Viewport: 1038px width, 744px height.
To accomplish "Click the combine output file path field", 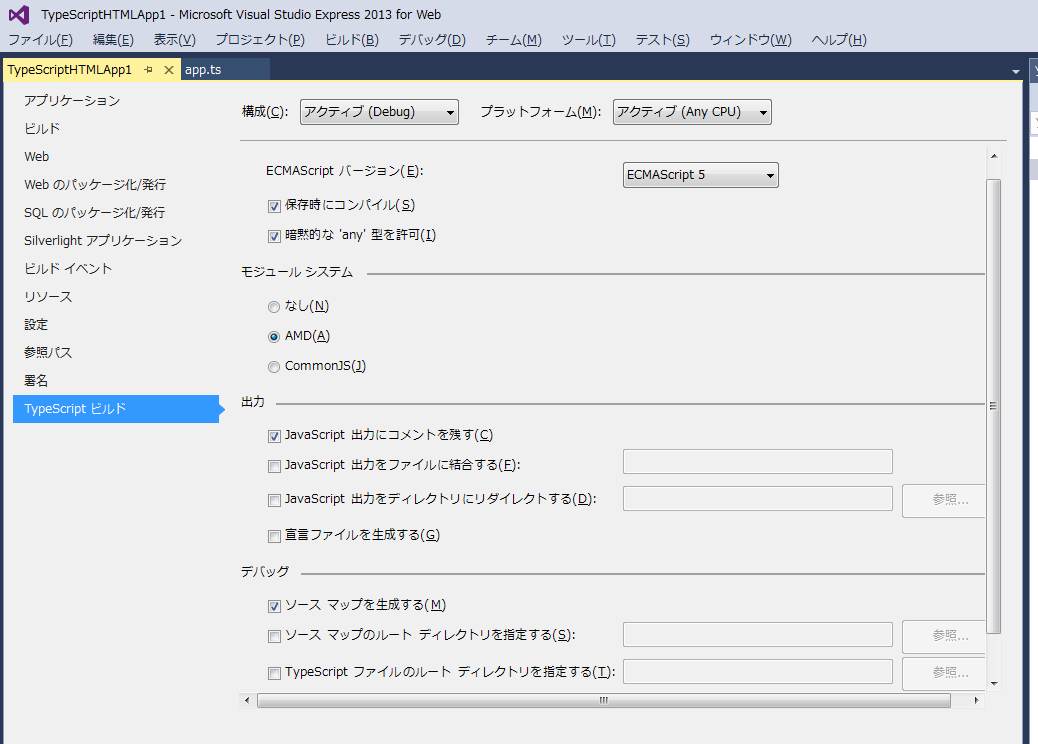I will pos(757,461).
